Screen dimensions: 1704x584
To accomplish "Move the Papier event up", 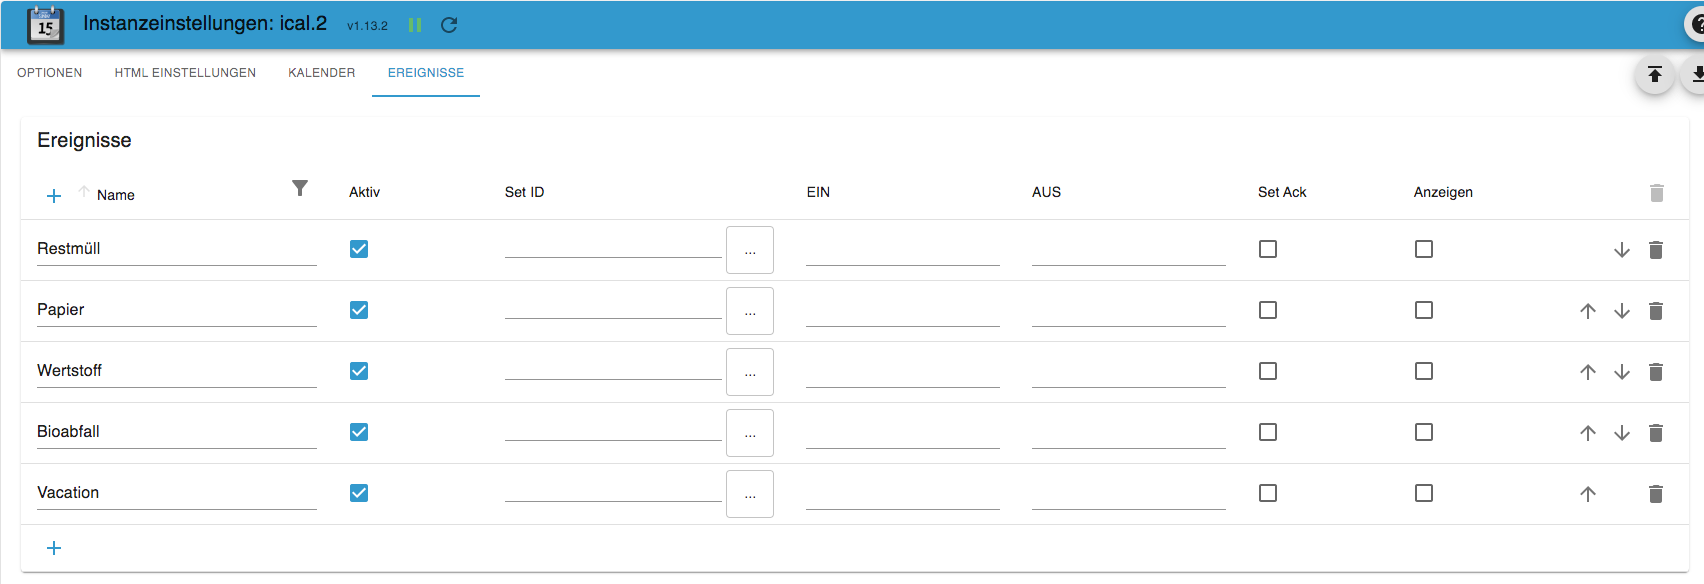I will pyautogui.click(x=1588, y=311).
